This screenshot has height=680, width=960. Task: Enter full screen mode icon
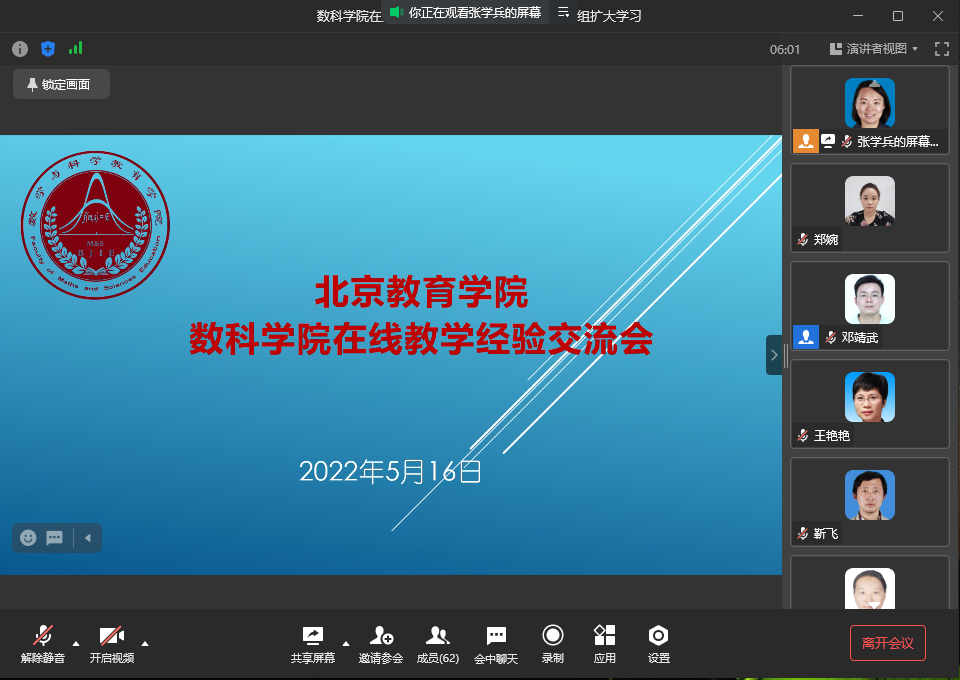[942, 49]
